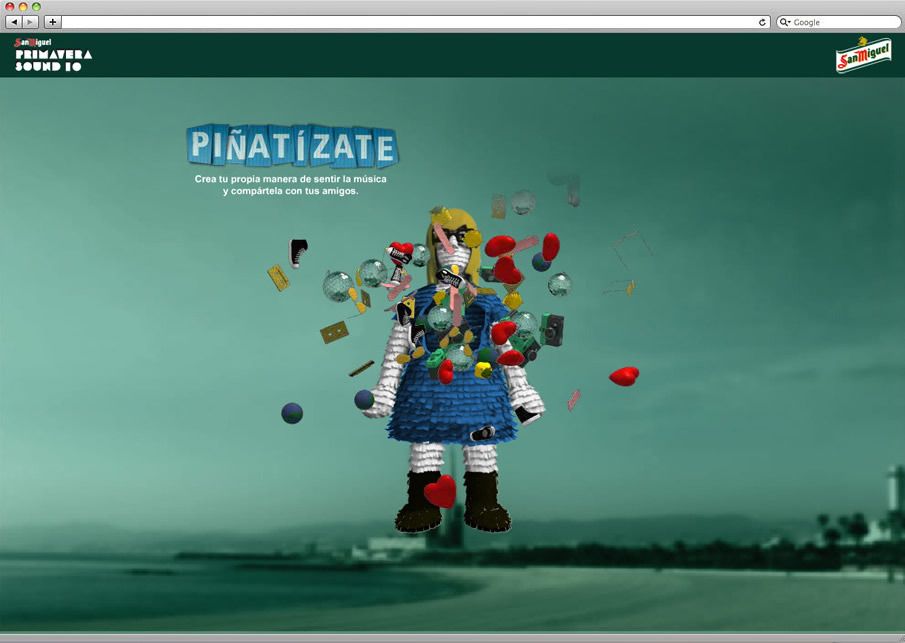The width and height of the screenshot is (905, 643).
Task: Minimize the browser with yellow button
Action: pyautogui.click(x=23, y=6)
